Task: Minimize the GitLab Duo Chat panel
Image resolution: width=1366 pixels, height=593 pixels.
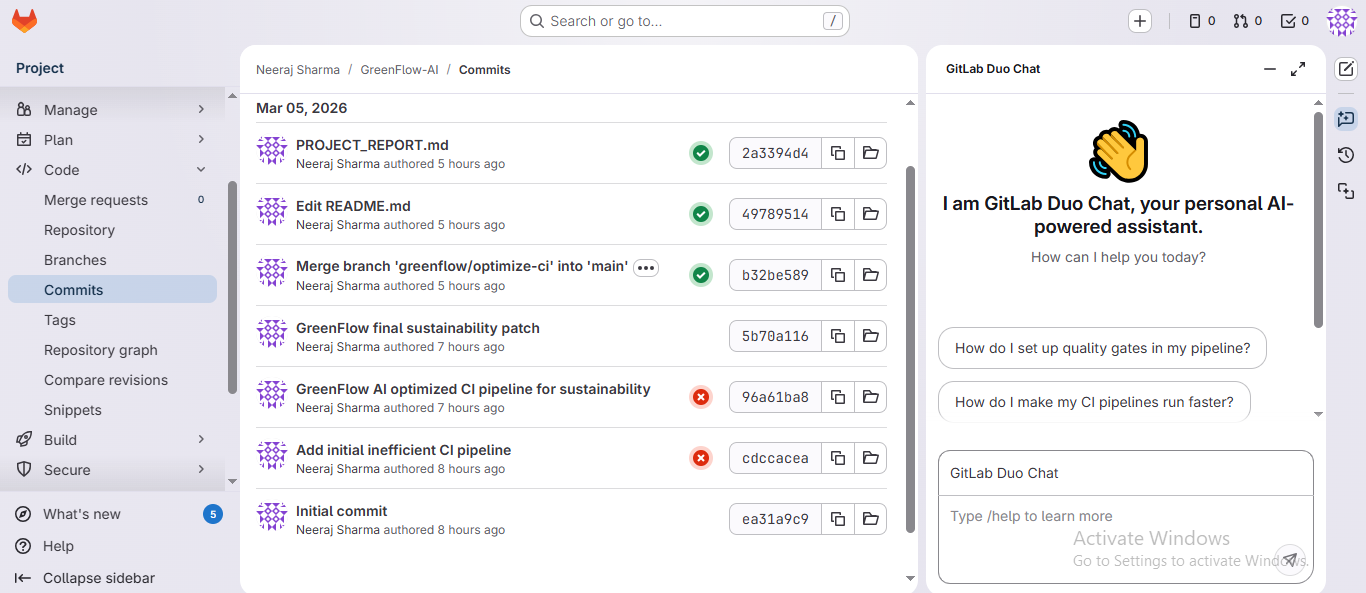Action: (x=1270, y=69)
